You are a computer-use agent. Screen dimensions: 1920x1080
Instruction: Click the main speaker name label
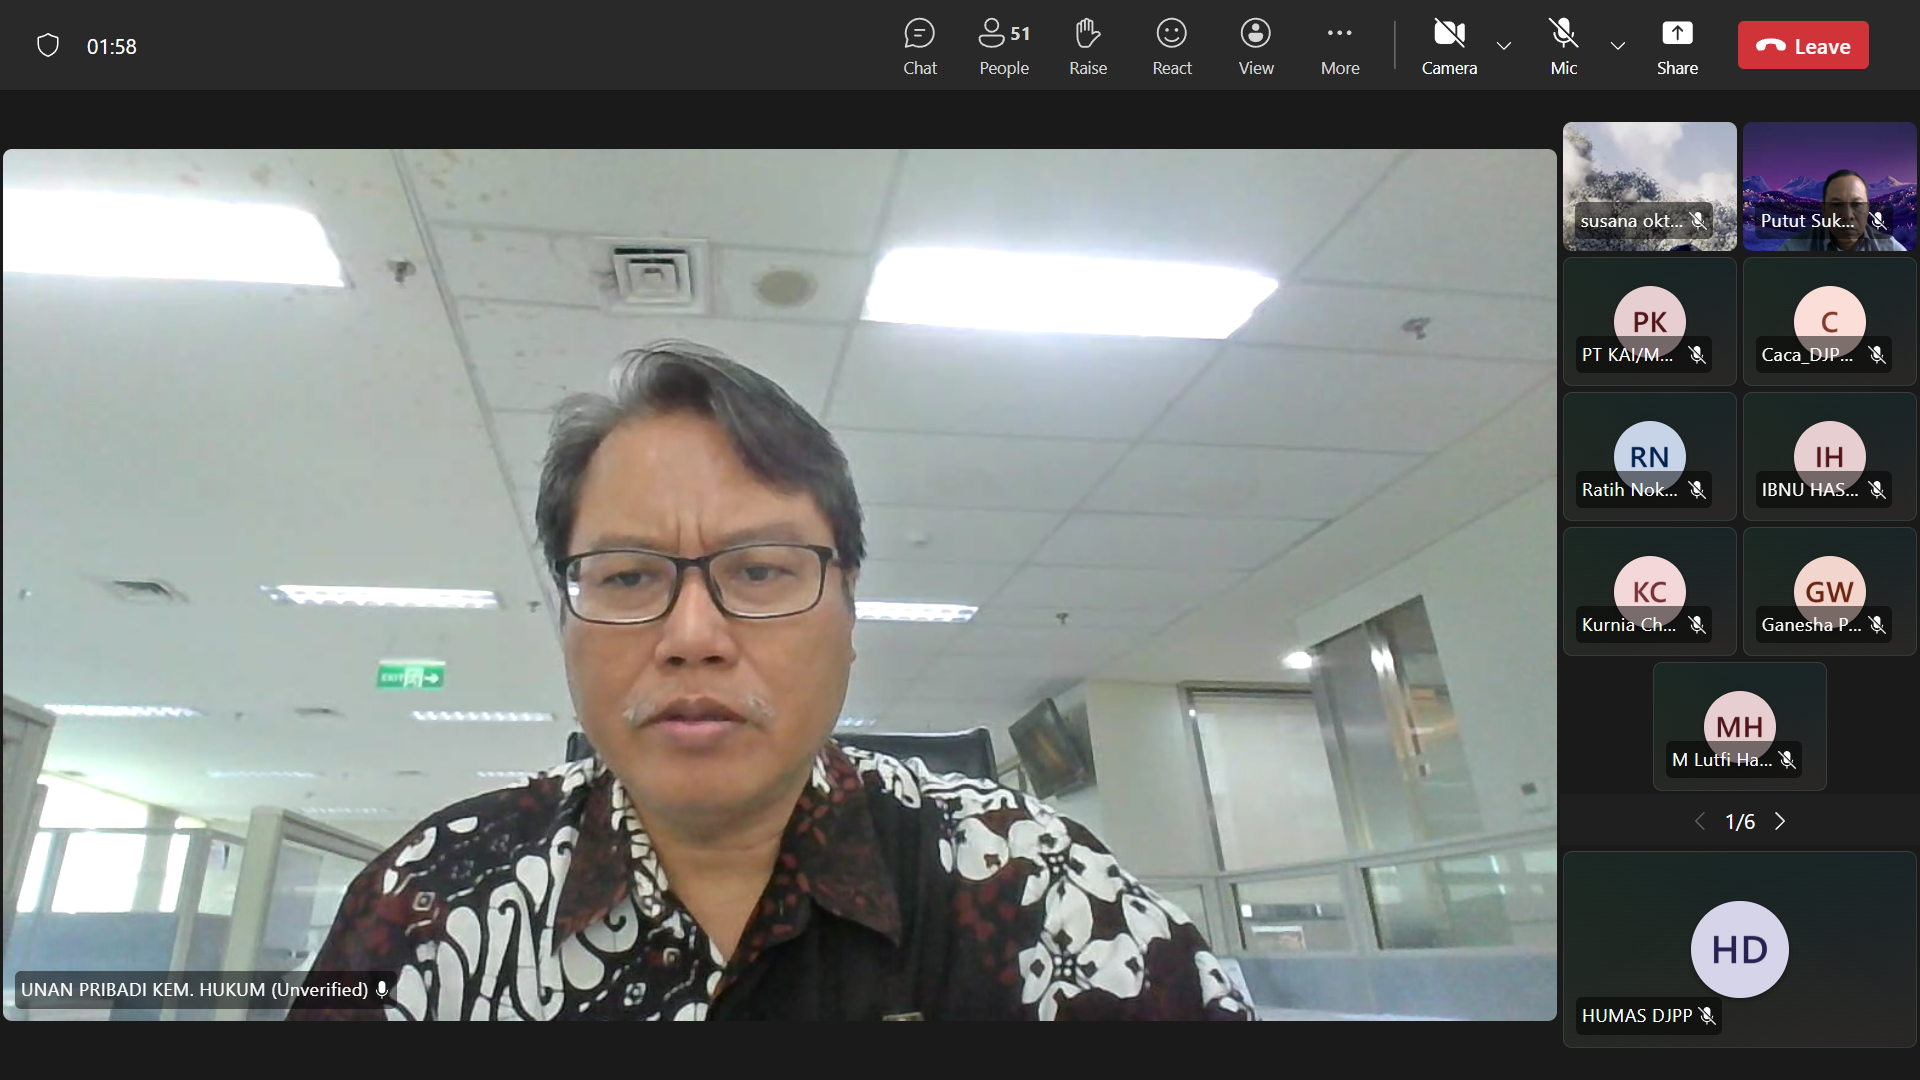[x=195, y=989]
